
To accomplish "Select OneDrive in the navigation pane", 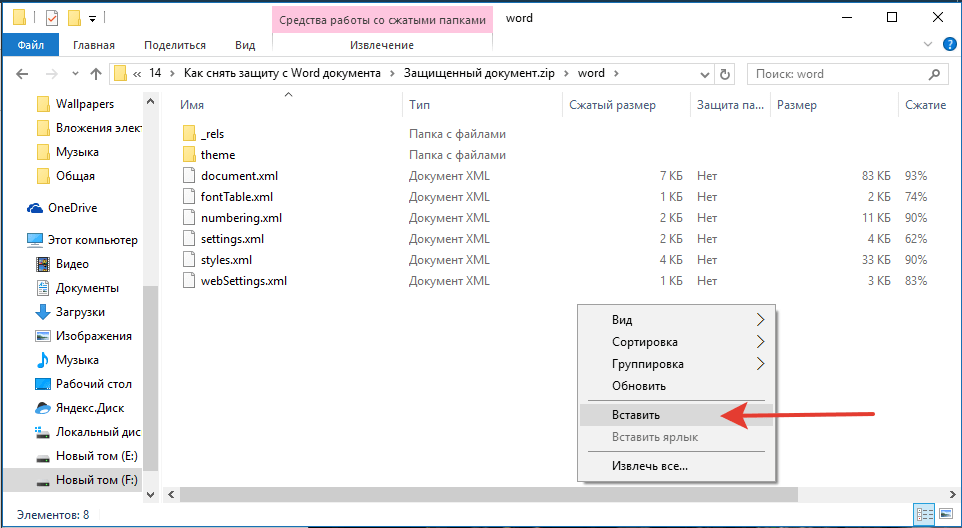I will point(72,208).
